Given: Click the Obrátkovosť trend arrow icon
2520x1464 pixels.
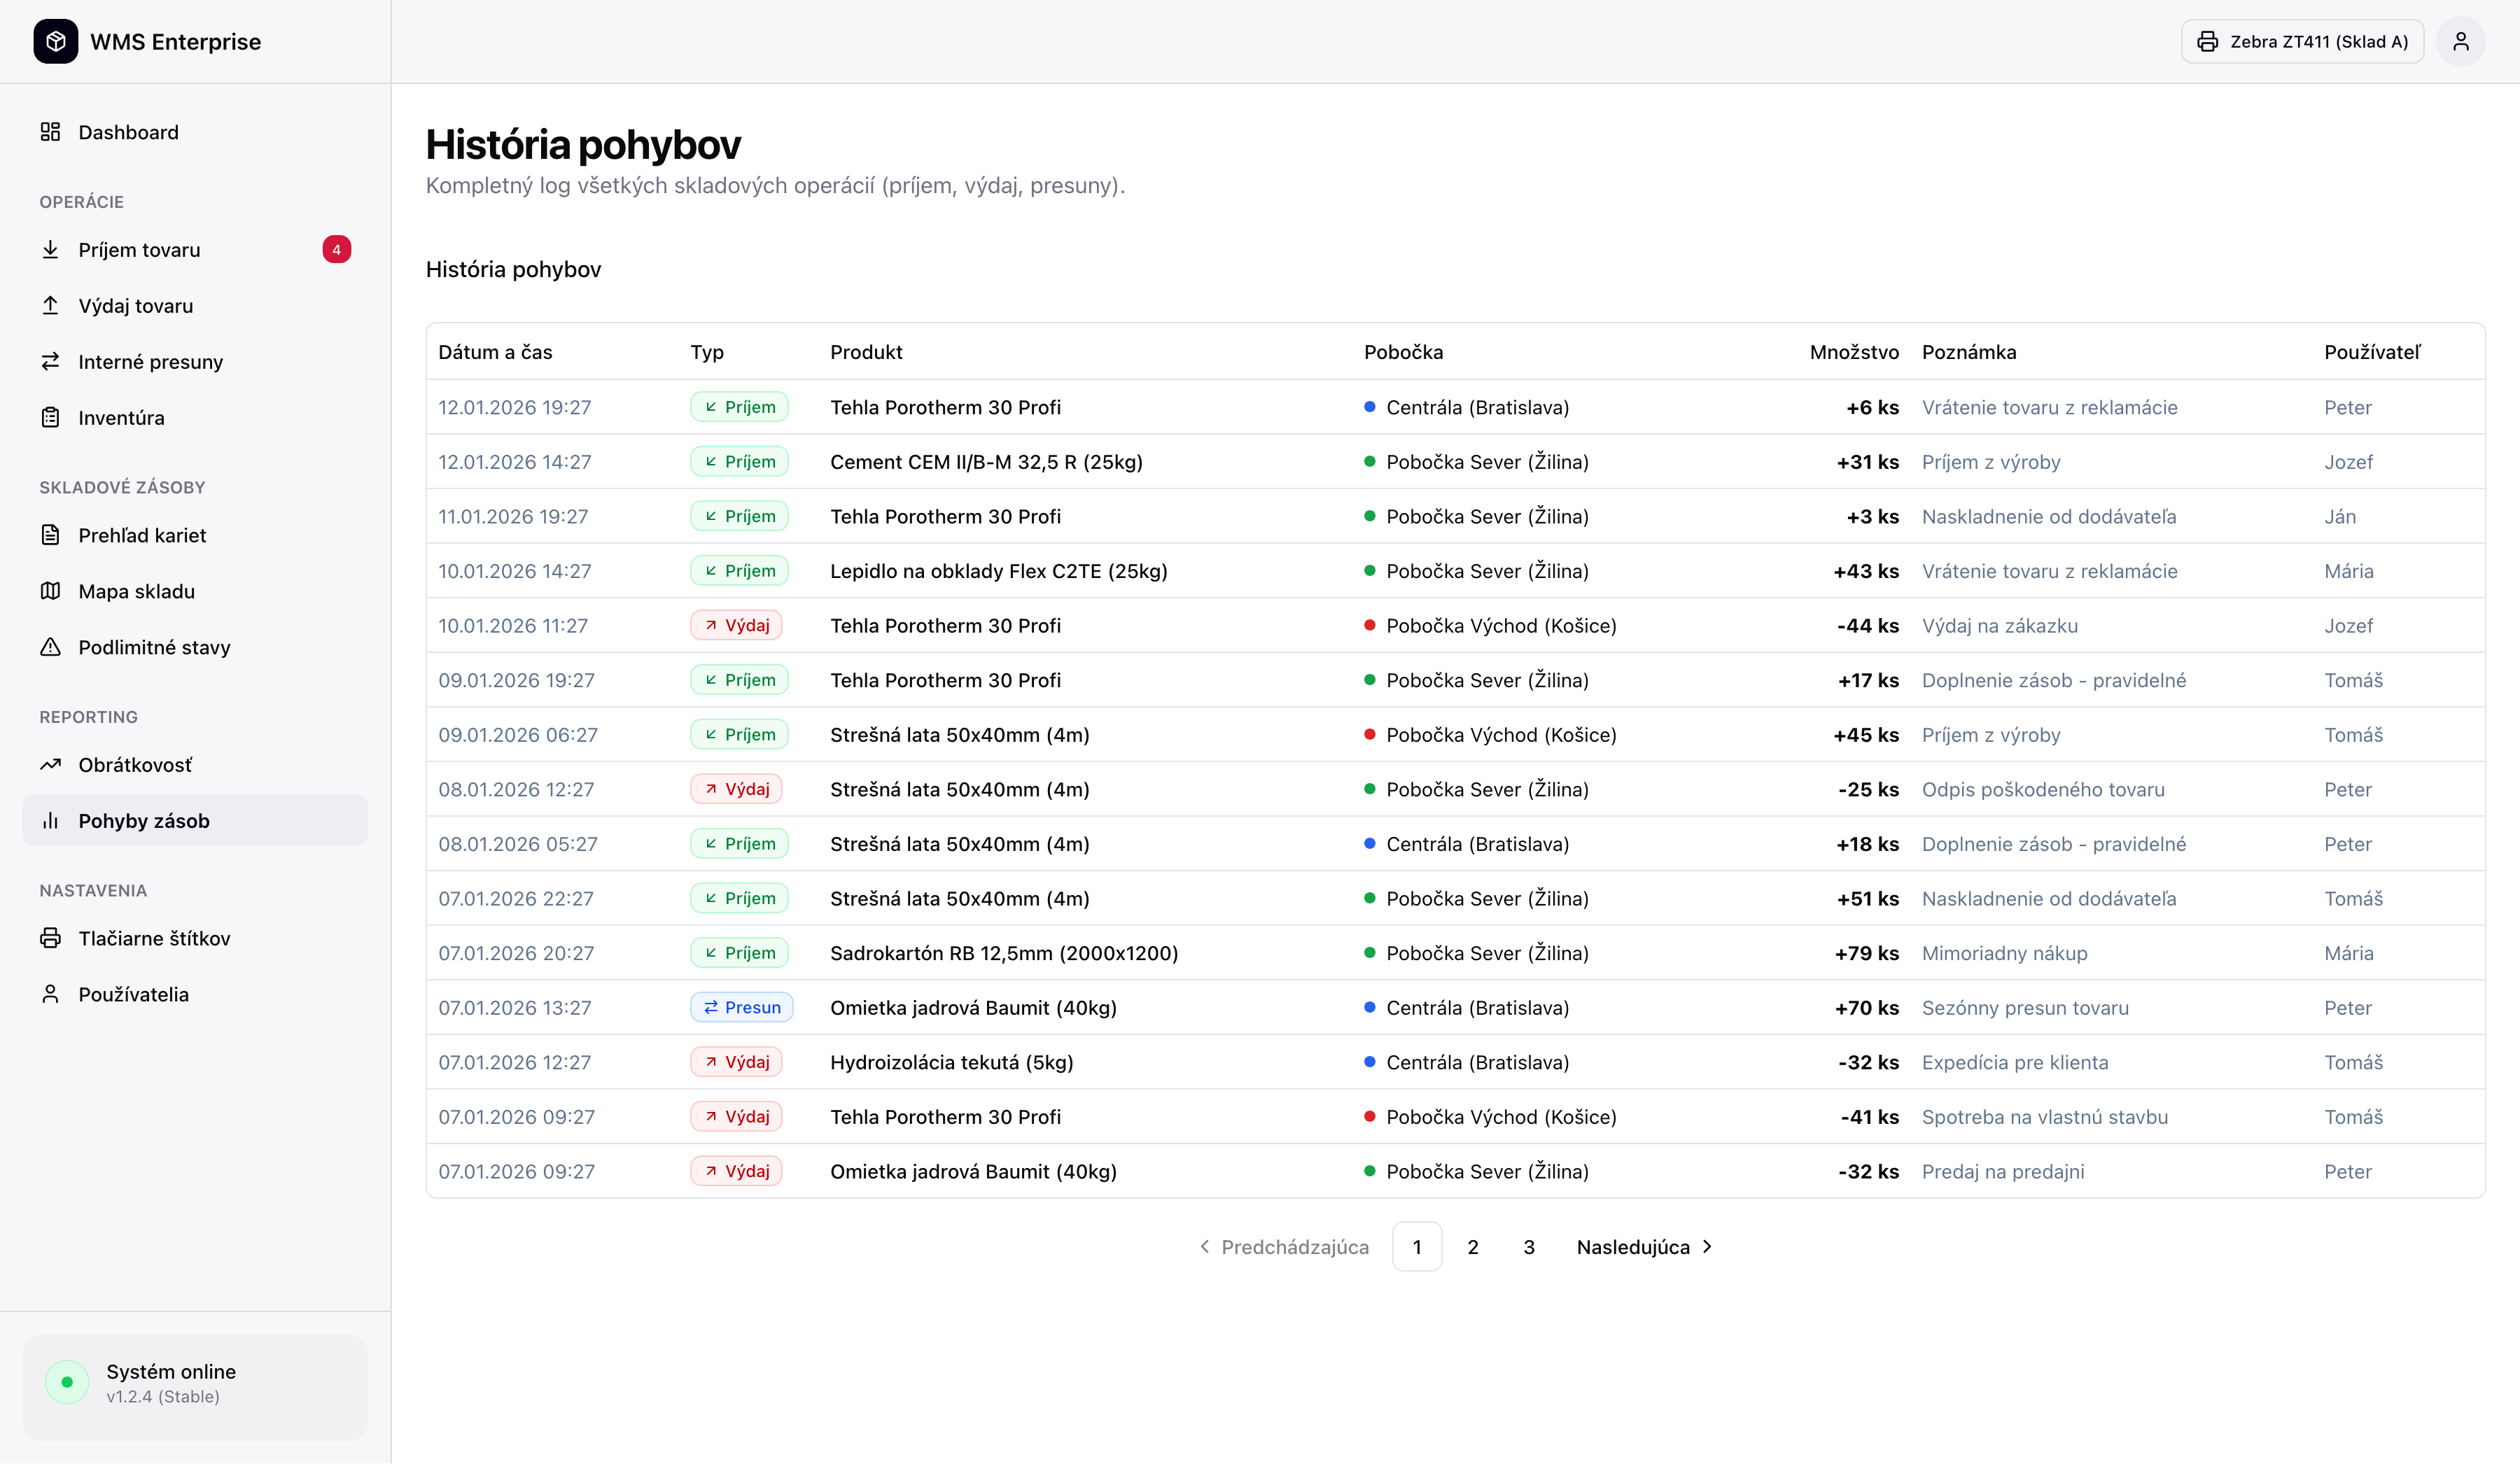Looking at the screenshot, I should pyautogui.click(x=50, y=765).
